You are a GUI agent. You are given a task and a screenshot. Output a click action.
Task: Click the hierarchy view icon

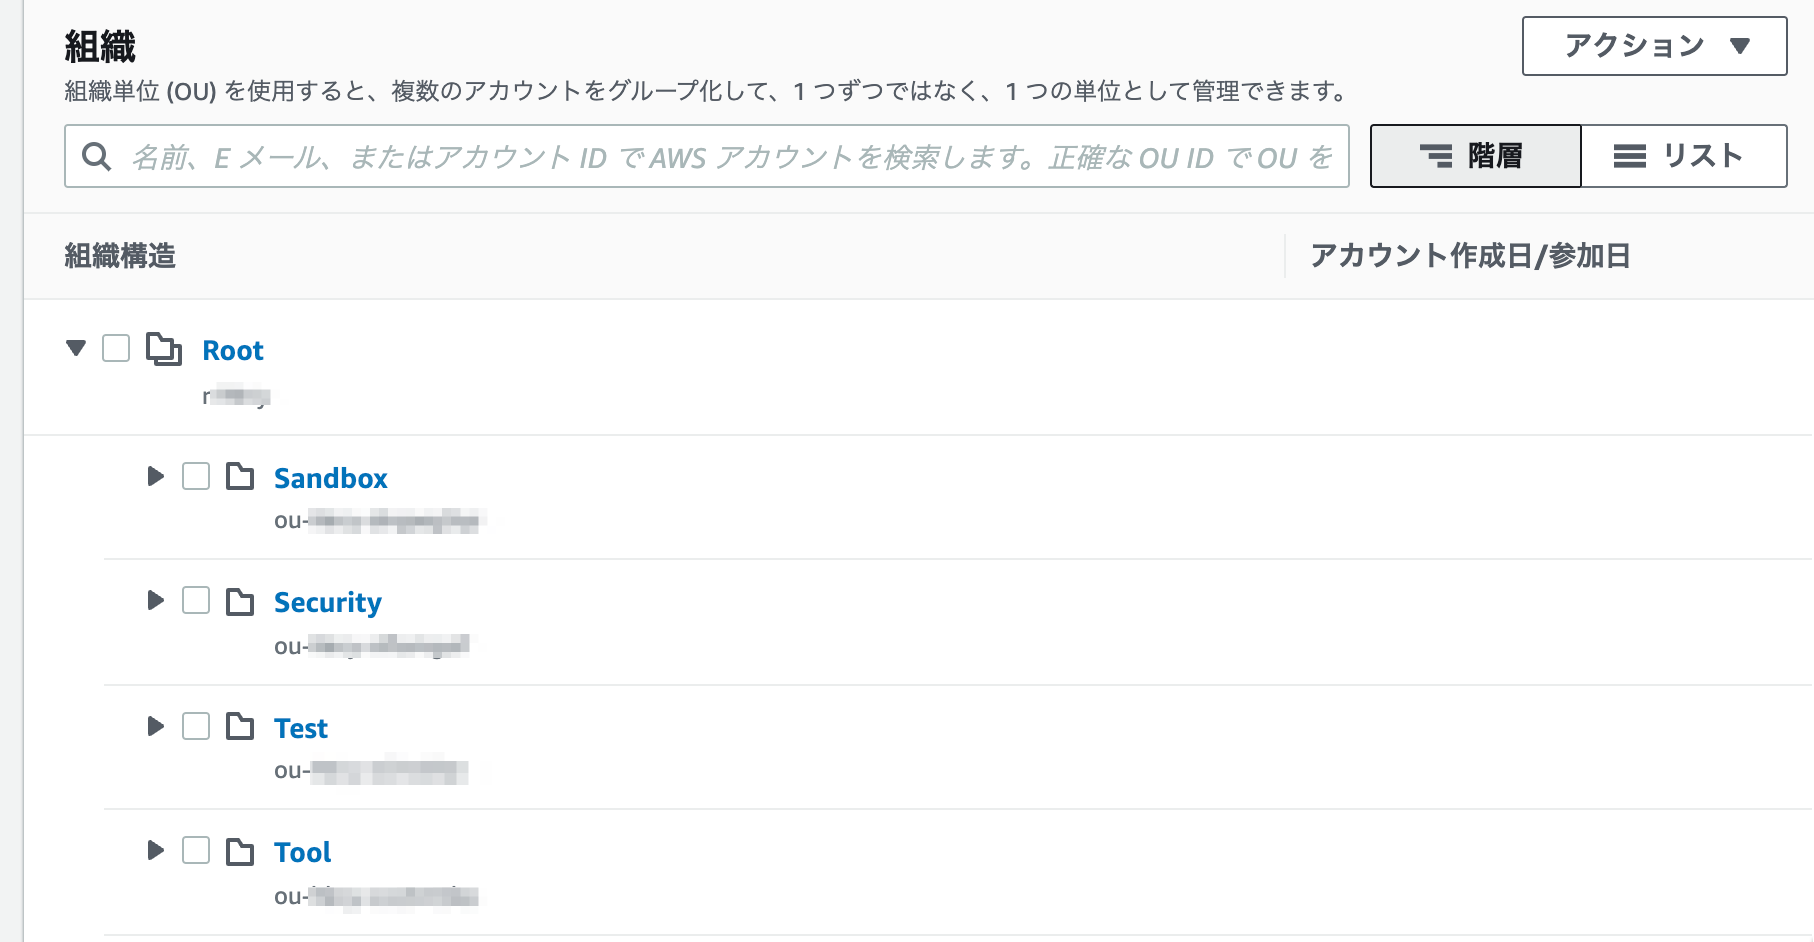click(x=1436, y=156)
